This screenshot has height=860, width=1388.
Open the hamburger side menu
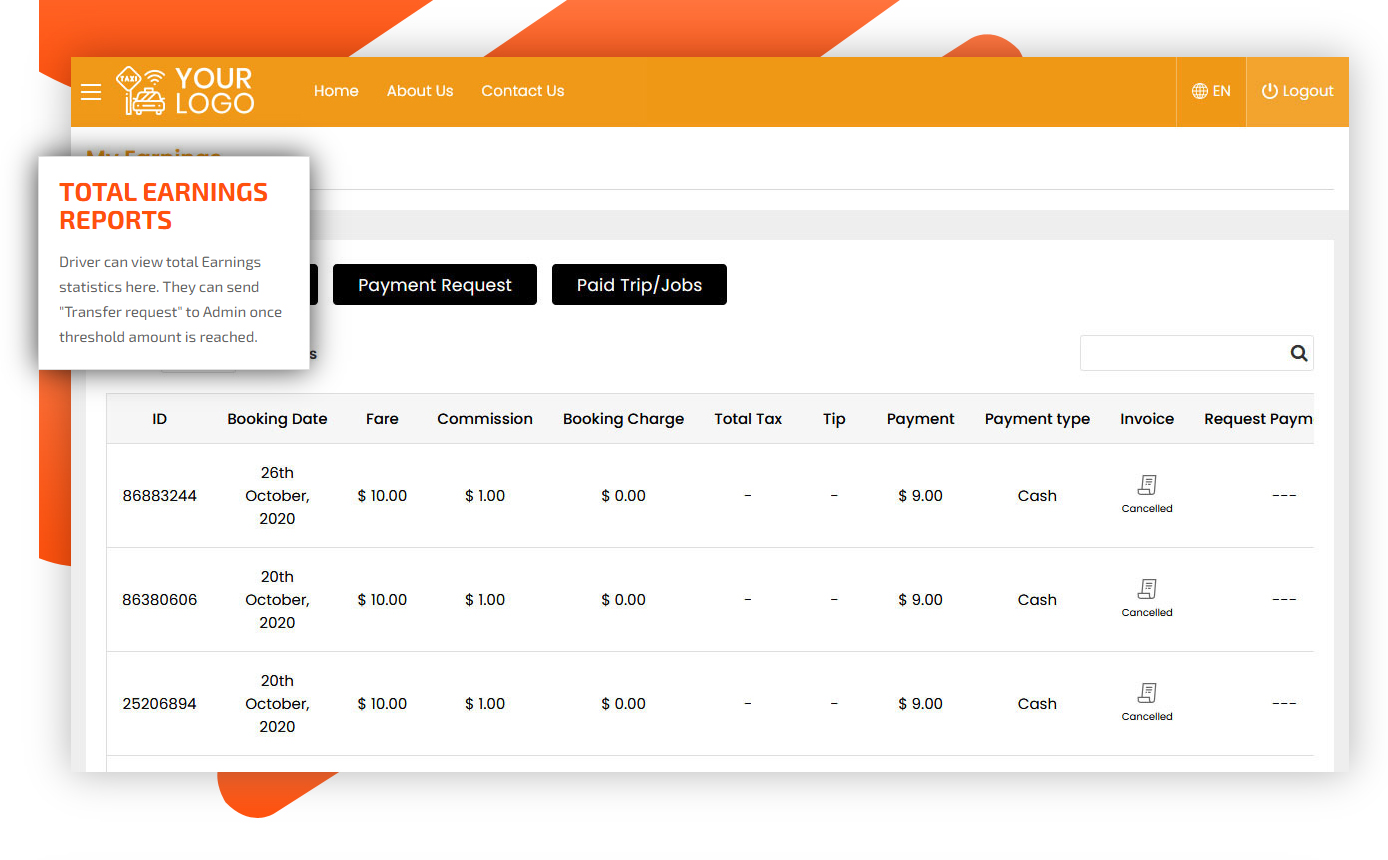(x=91, y=92)
